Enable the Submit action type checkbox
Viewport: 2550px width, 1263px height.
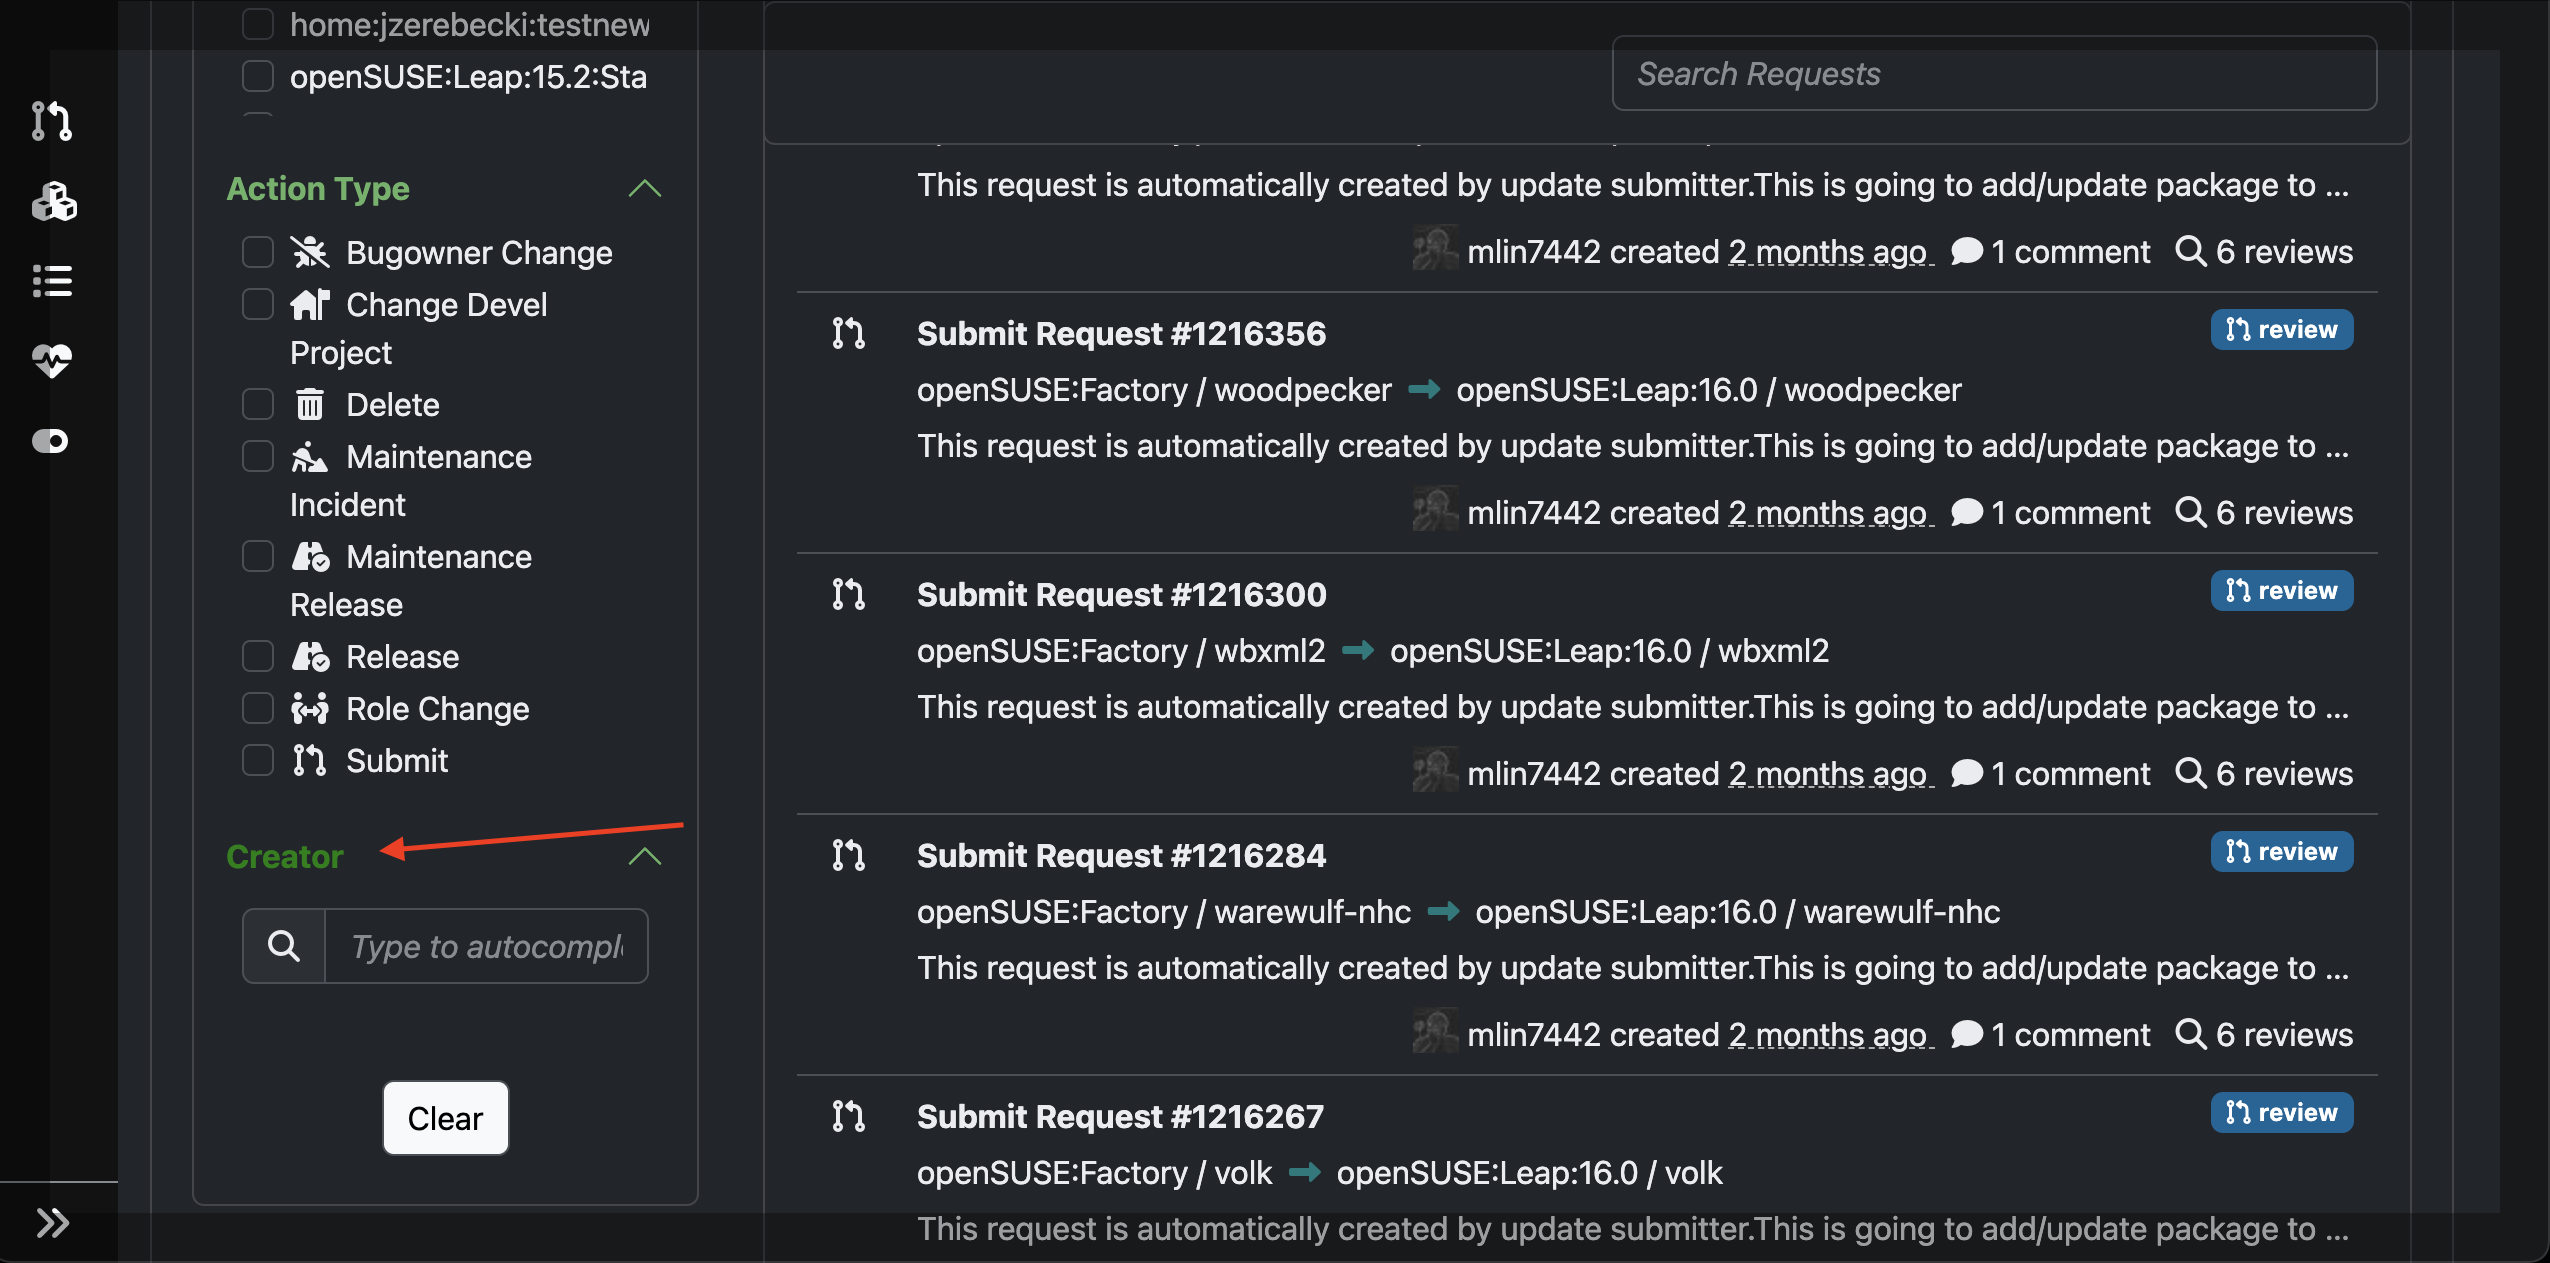click(x=259, y=759)
